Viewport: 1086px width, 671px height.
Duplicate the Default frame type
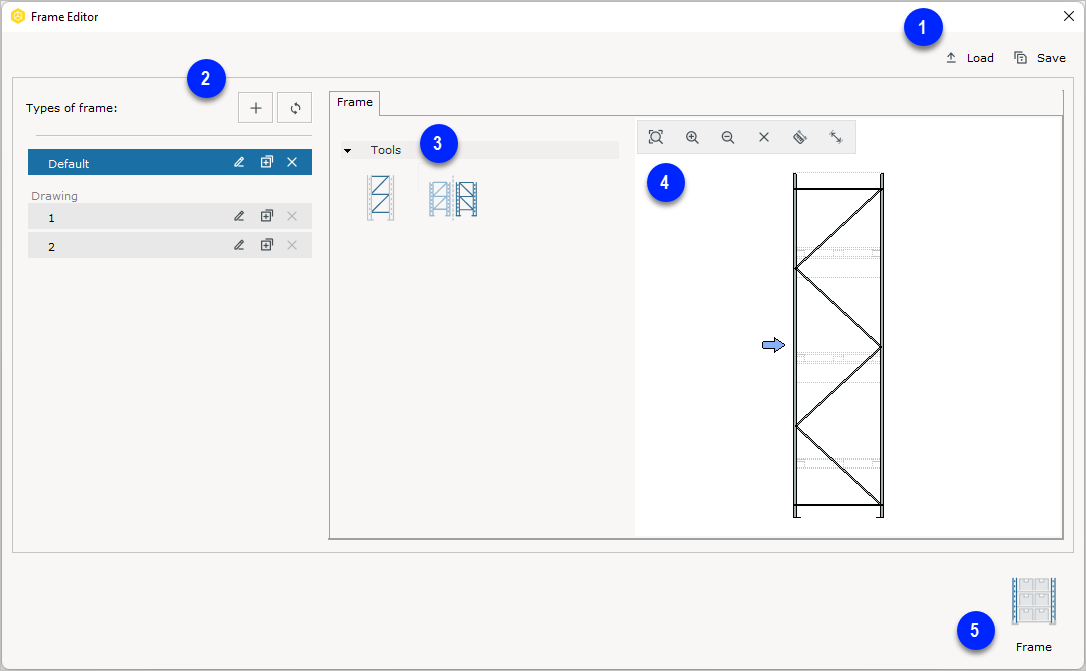[x=266, y=161]
